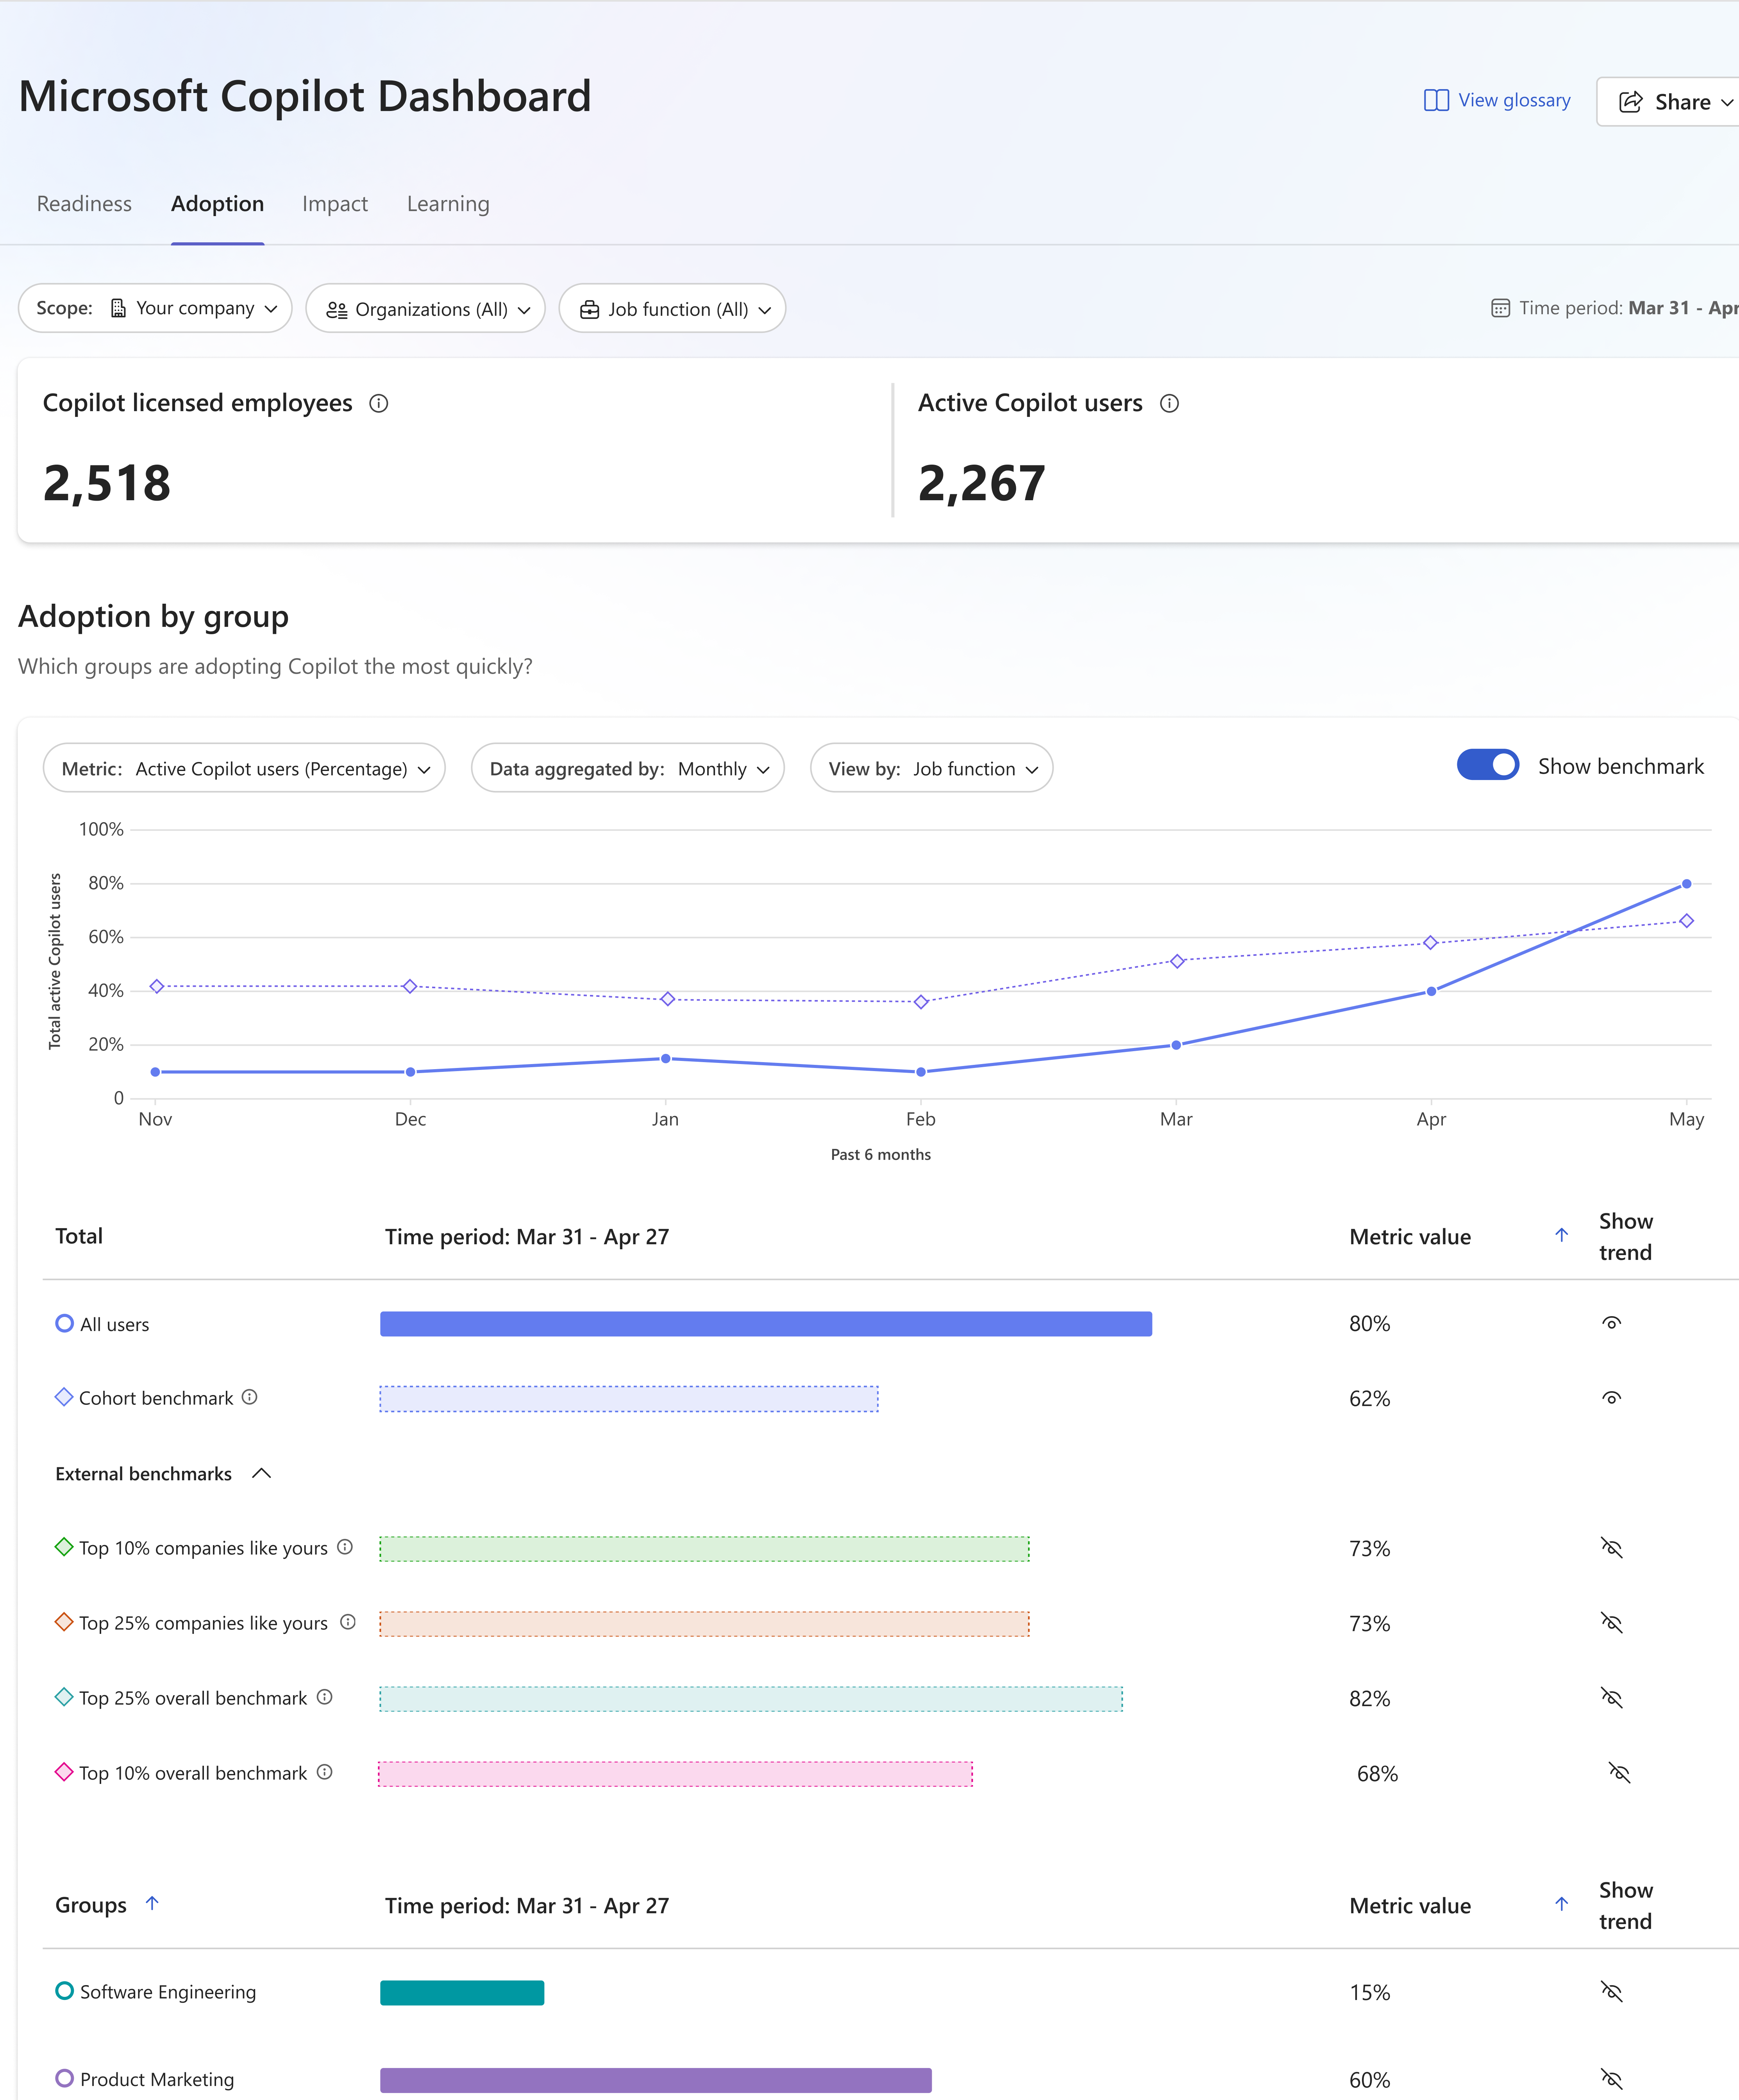Screen dimensions: 1739x2100
Task: Click the All users 80% bar
Action: pyautogui.click(x=766, y=1323)
